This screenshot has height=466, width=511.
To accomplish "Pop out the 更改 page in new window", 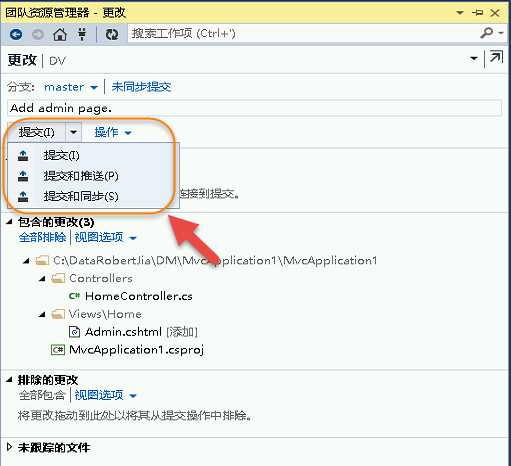I will pos(496,57).
